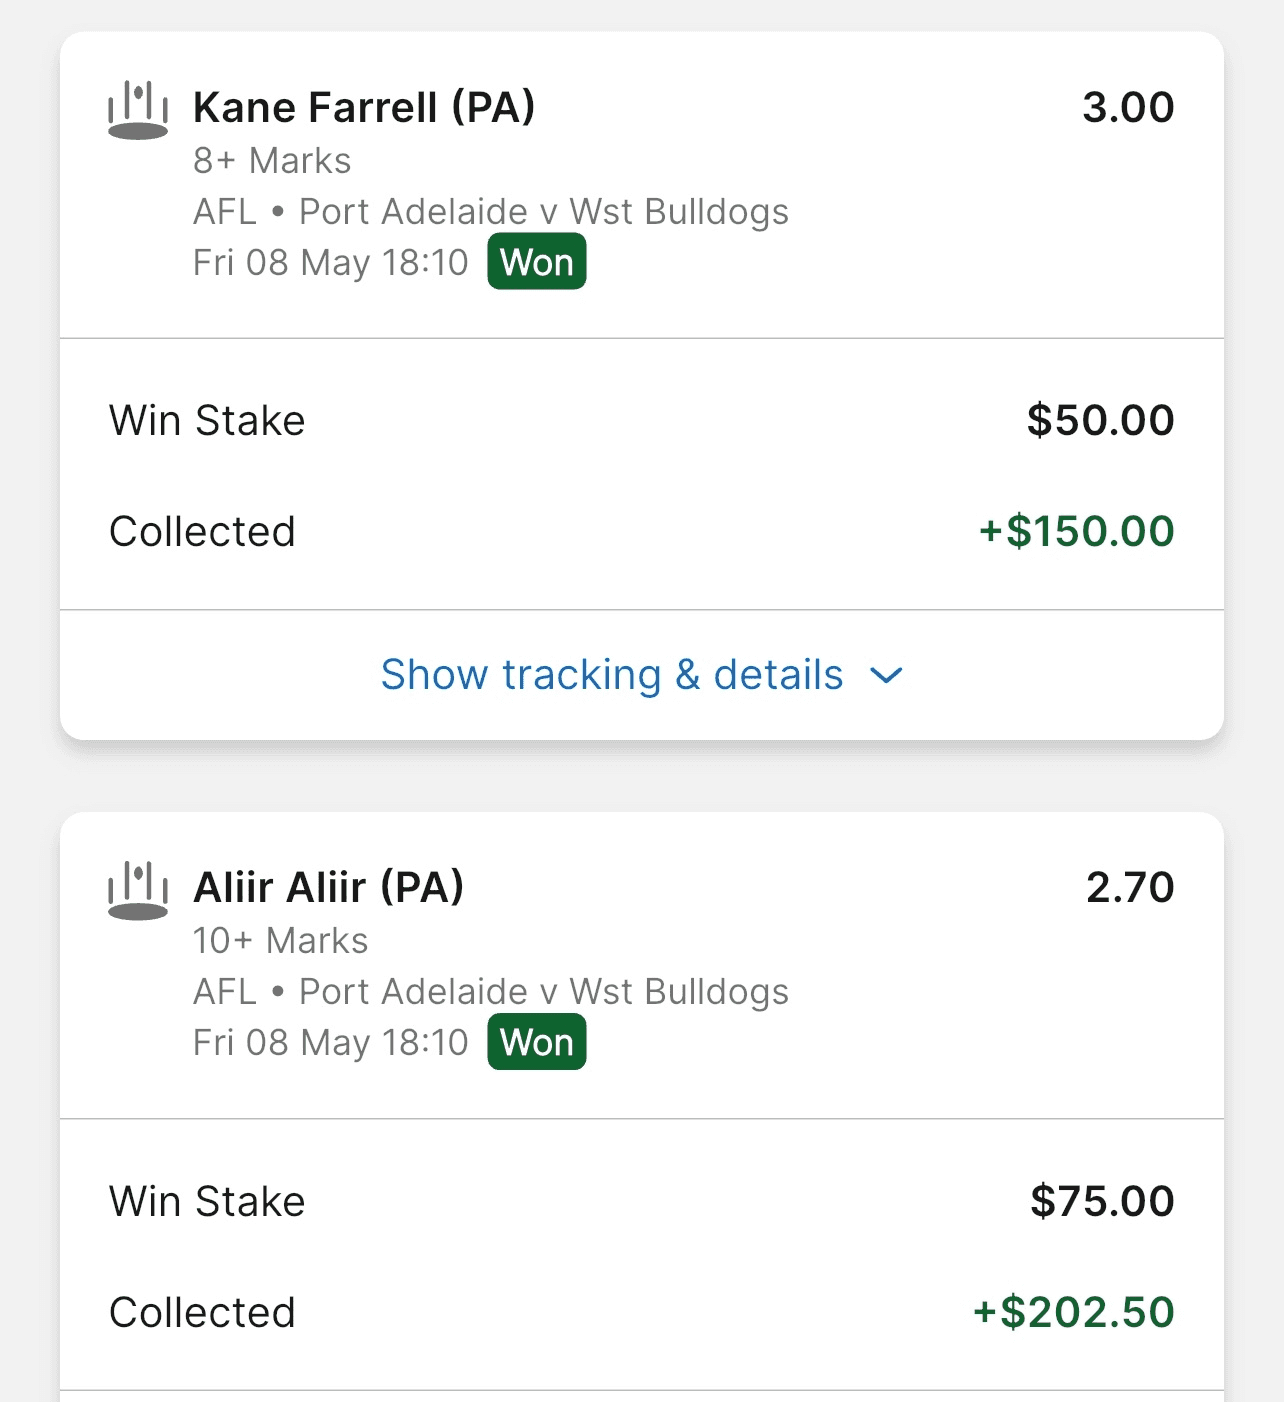Tap the +$150.00 collected amount

(x=1076, y=531)
